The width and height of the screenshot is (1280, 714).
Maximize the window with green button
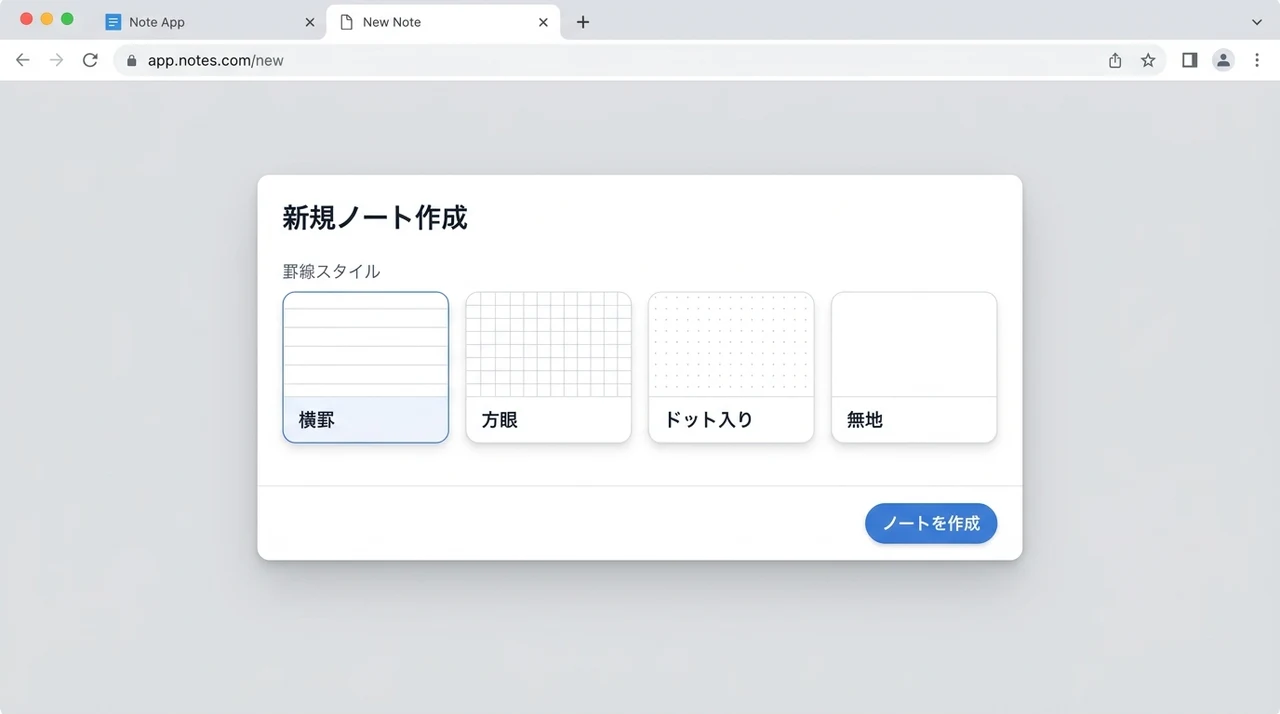tap(67, 19)
